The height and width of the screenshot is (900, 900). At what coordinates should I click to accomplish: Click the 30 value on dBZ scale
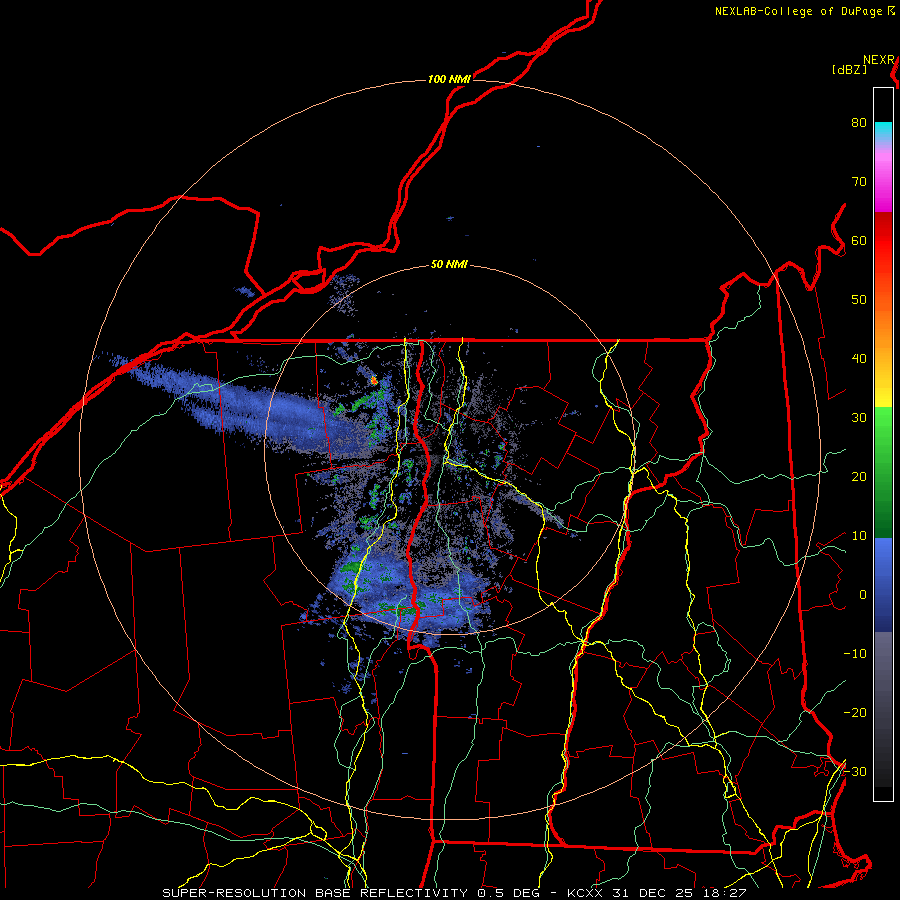click(859, 418)
